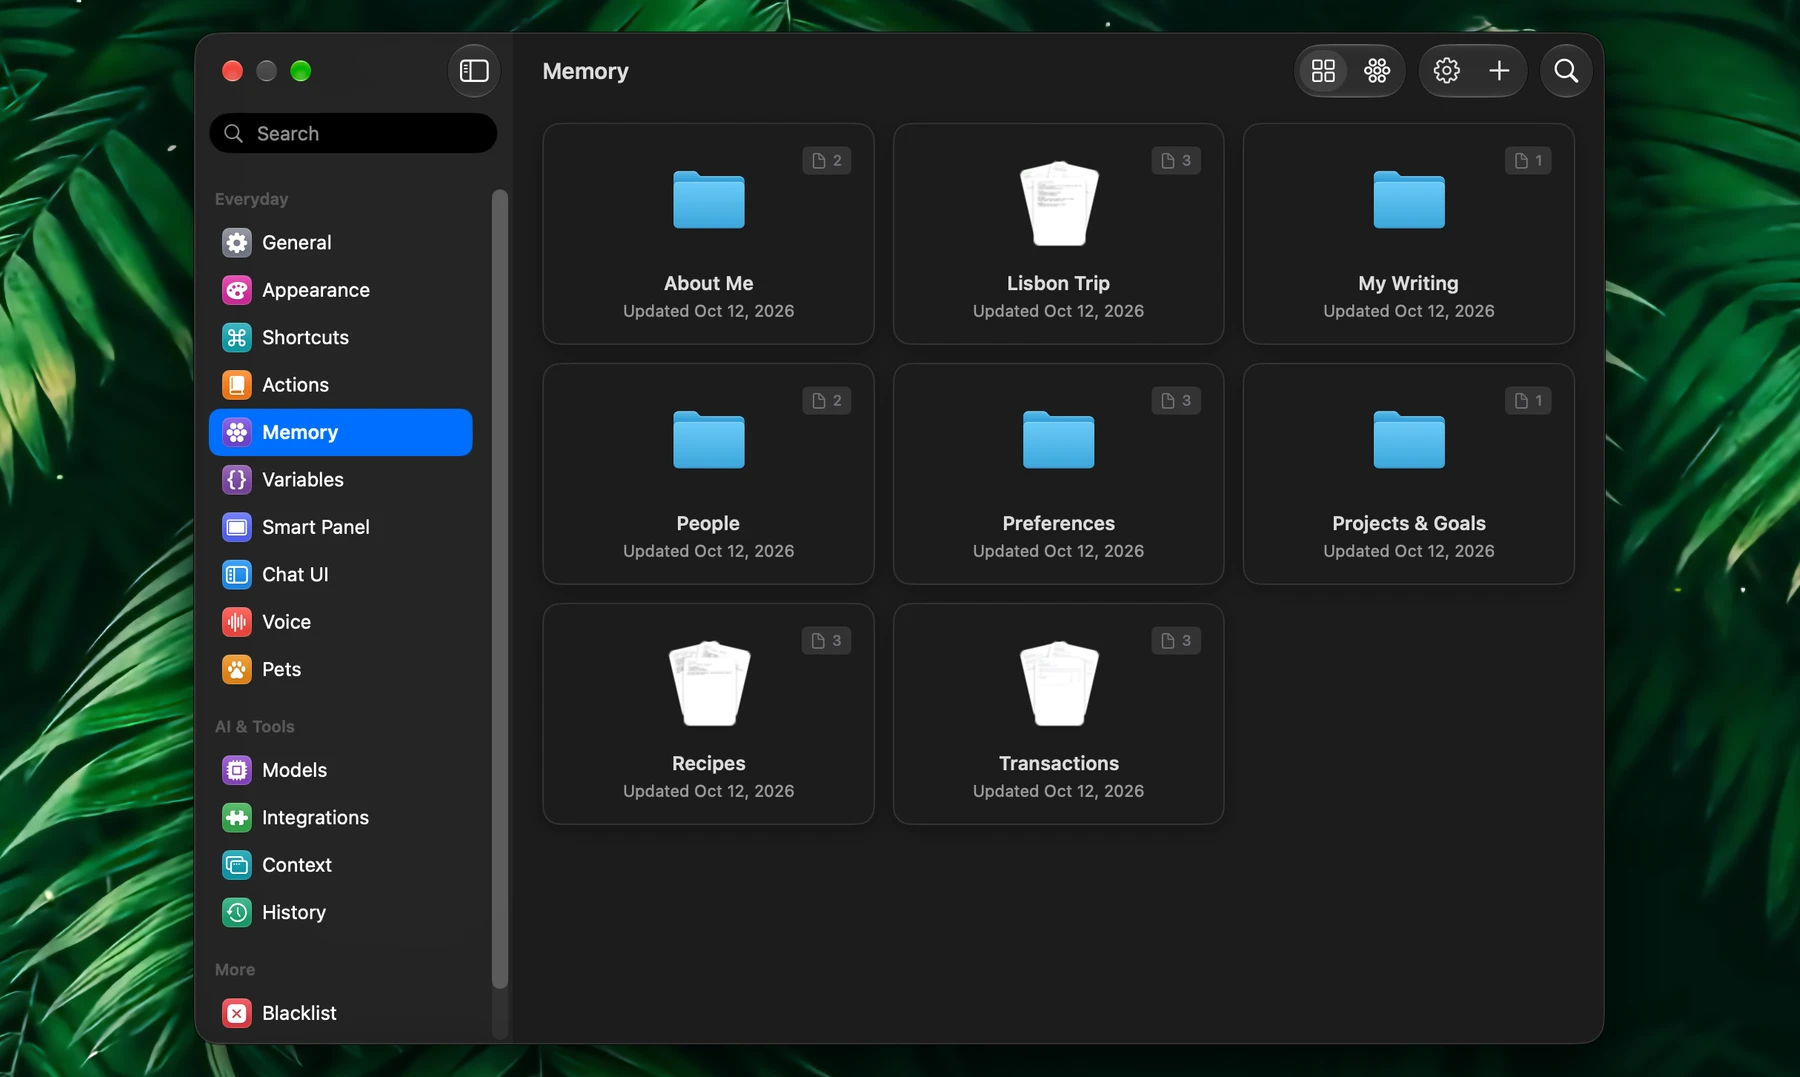Click the file count badge on Preferences
Viewport: 1800px width, 1077px height.
[1176, 401]
